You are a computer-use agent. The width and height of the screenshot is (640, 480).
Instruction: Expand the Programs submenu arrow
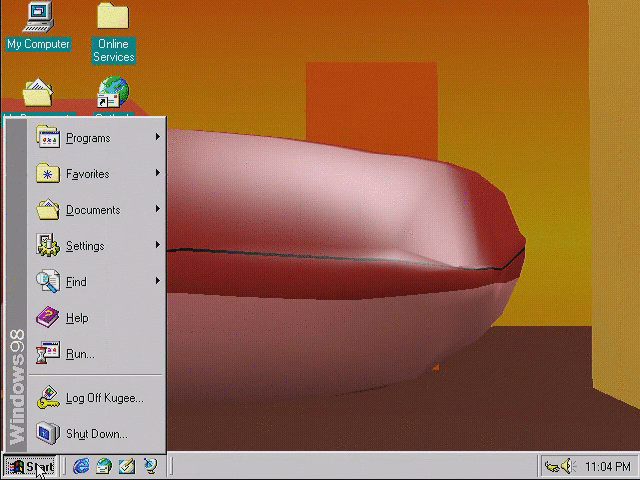[x=158, y=137]
